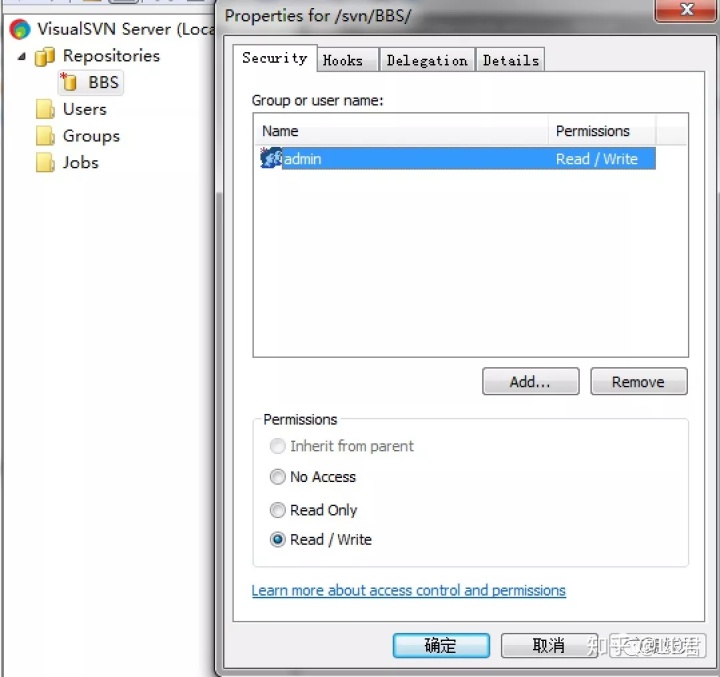Select the No Access radio button
The image size is (720, 677).
[x=277, y=477]
